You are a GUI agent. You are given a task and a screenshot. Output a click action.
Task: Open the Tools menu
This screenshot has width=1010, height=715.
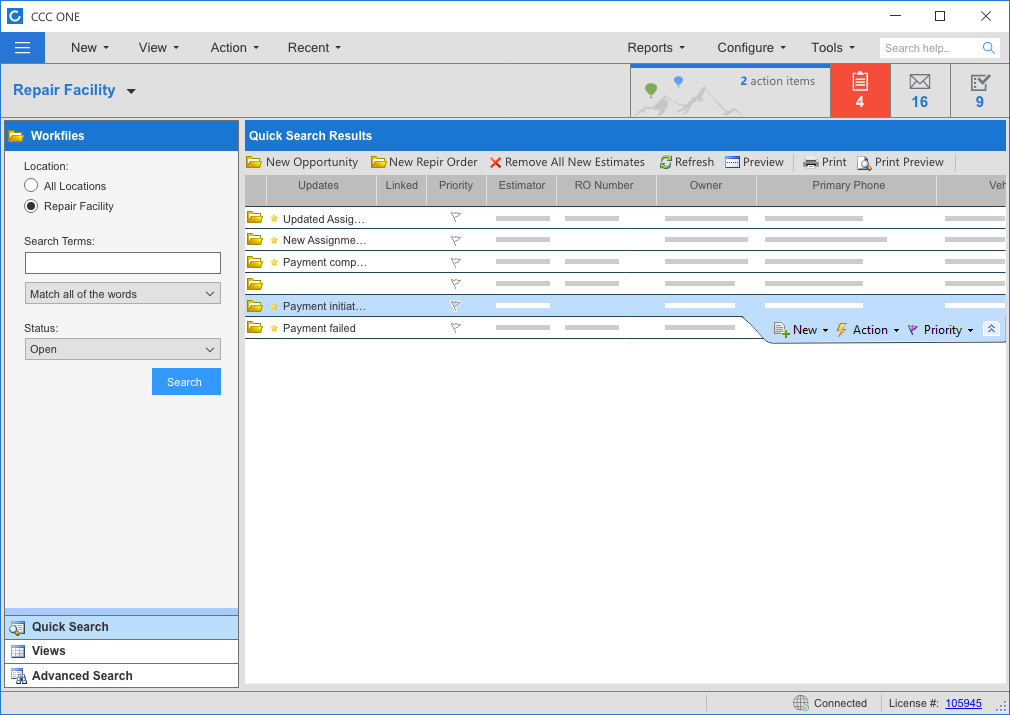coord(833,48)
